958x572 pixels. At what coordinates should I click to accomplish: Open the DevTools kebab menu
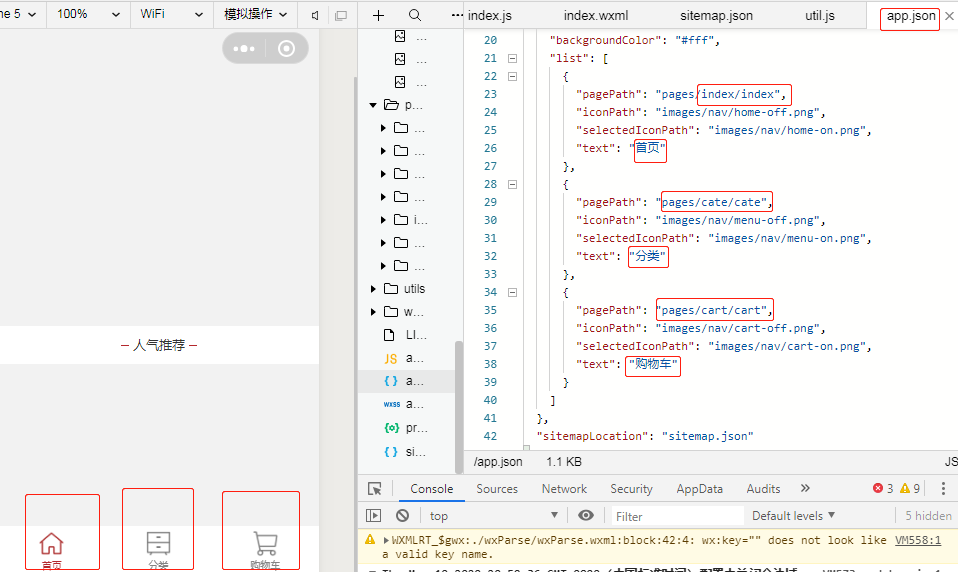tap(943, 488)
